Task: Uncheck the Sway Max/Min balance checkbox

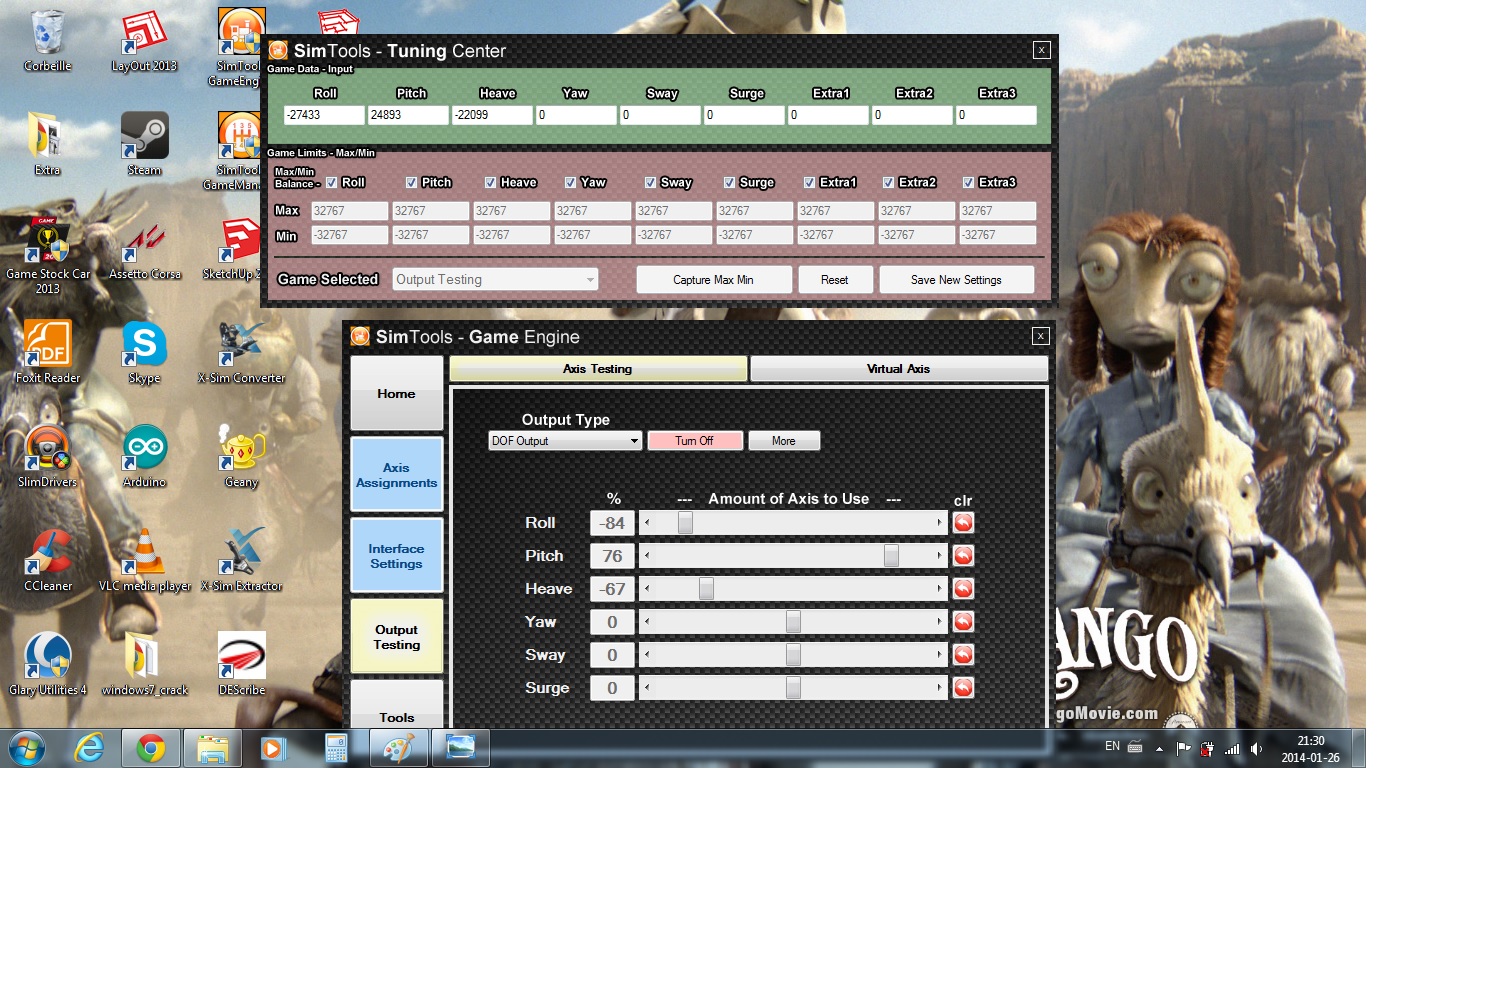Action: point(650,183)
